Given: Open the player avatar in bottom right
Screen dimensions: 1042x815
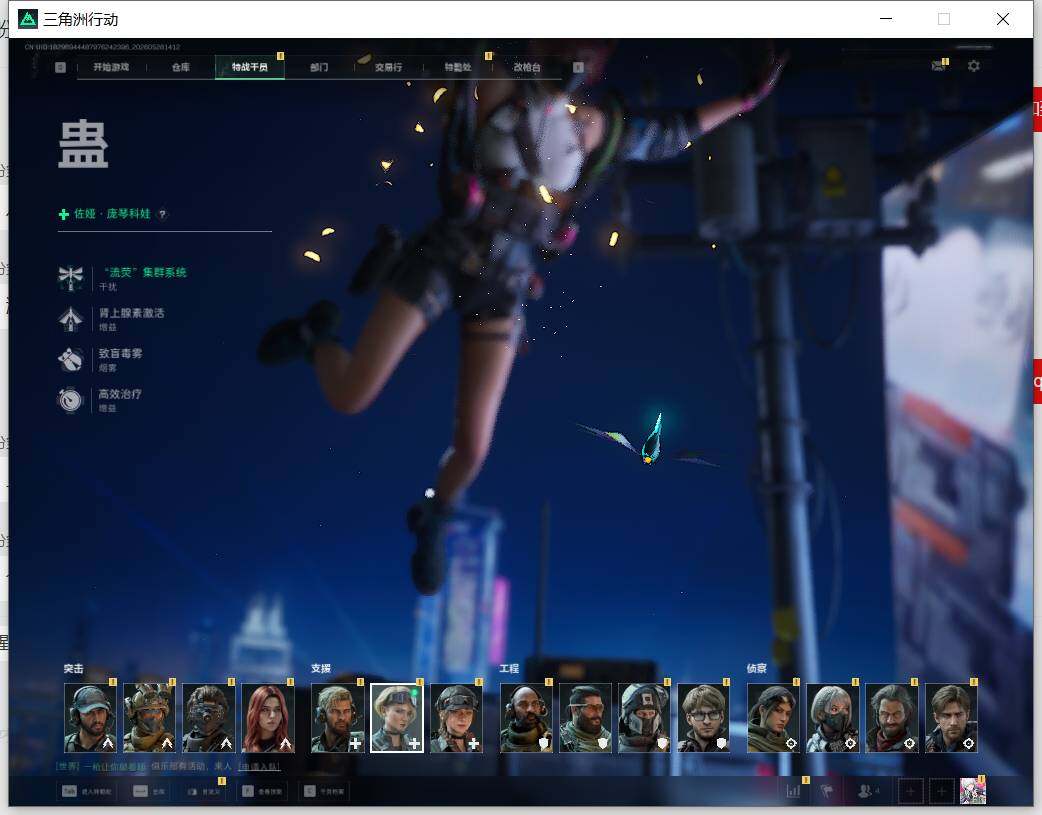Looking at the screenshot, I should click(973, 791).
